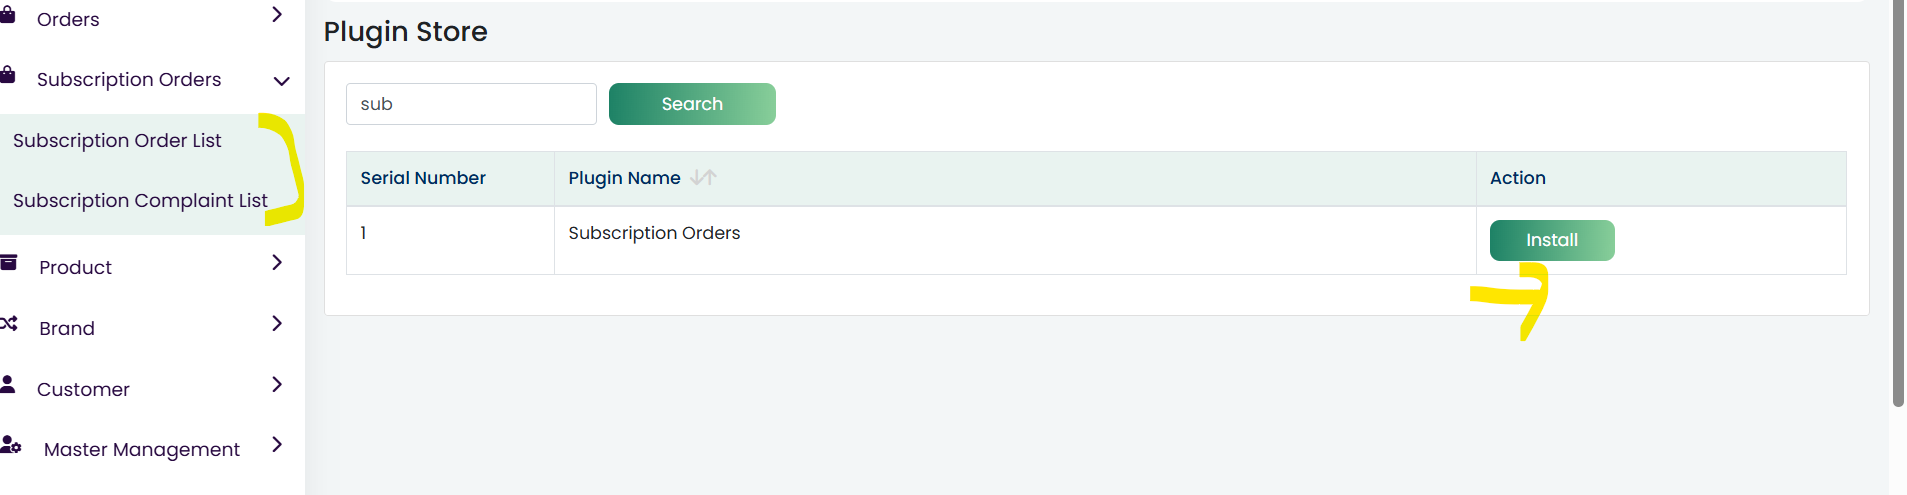This screenshot has width=1907, height=495.
Task: Click the Subscription Orders bag icon
Action: (7, 74)
